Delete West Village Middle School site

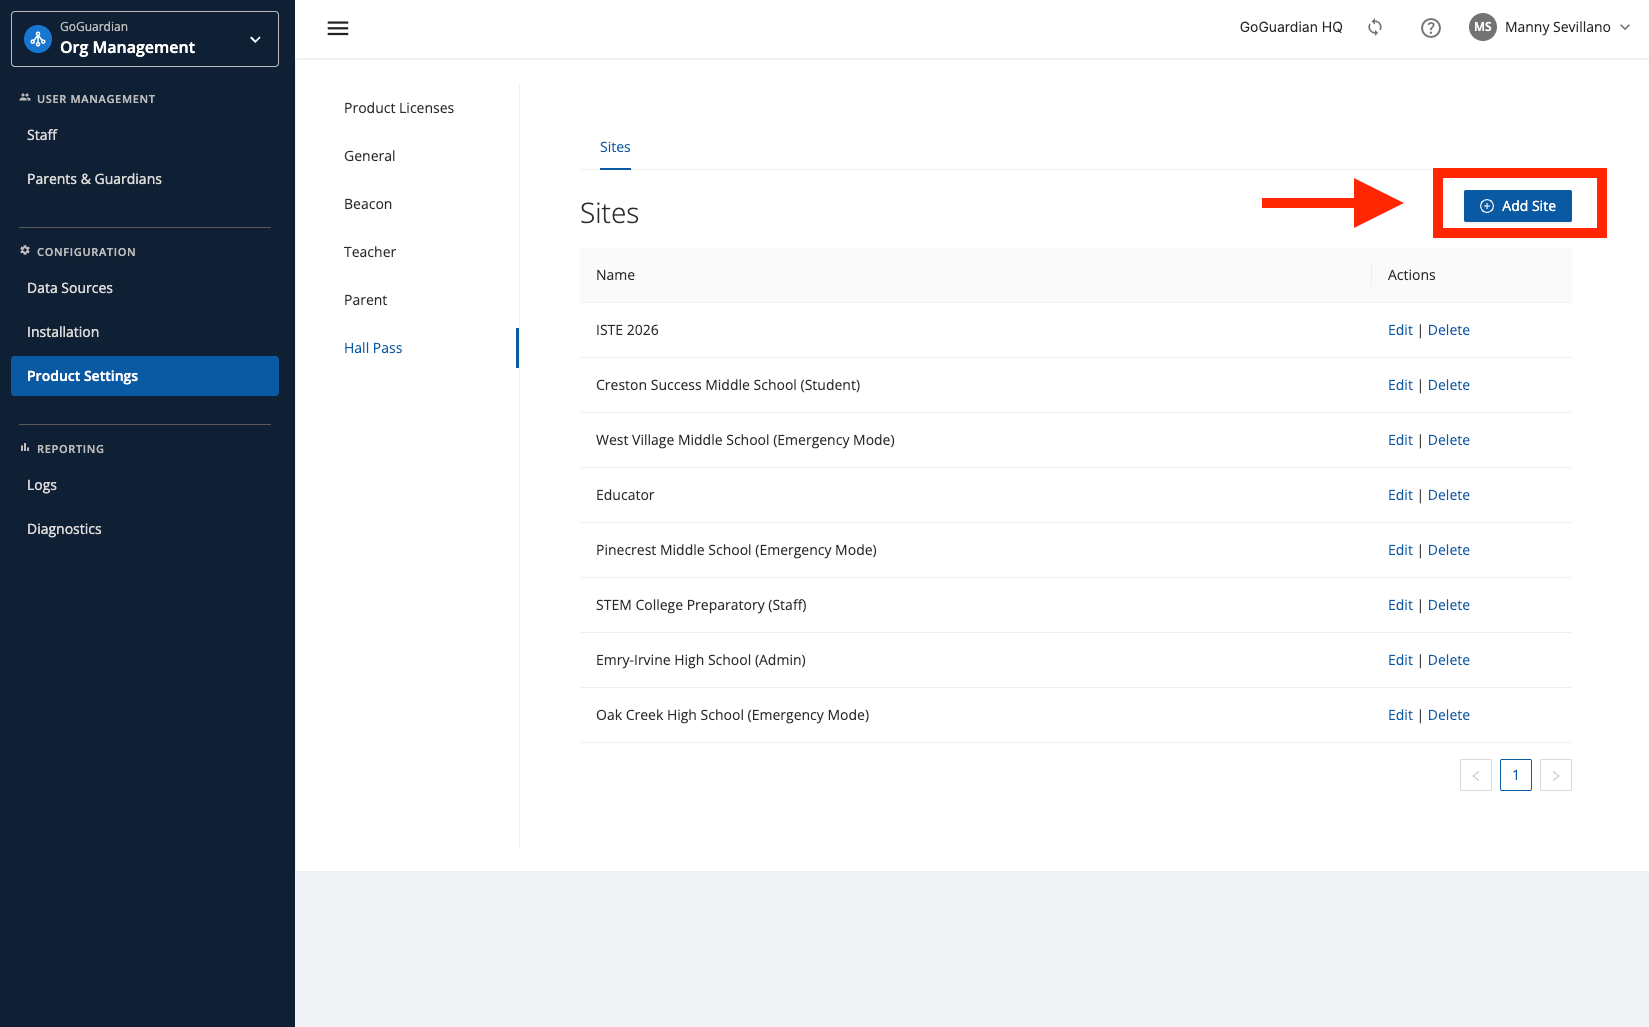[x=1449, y=440]
